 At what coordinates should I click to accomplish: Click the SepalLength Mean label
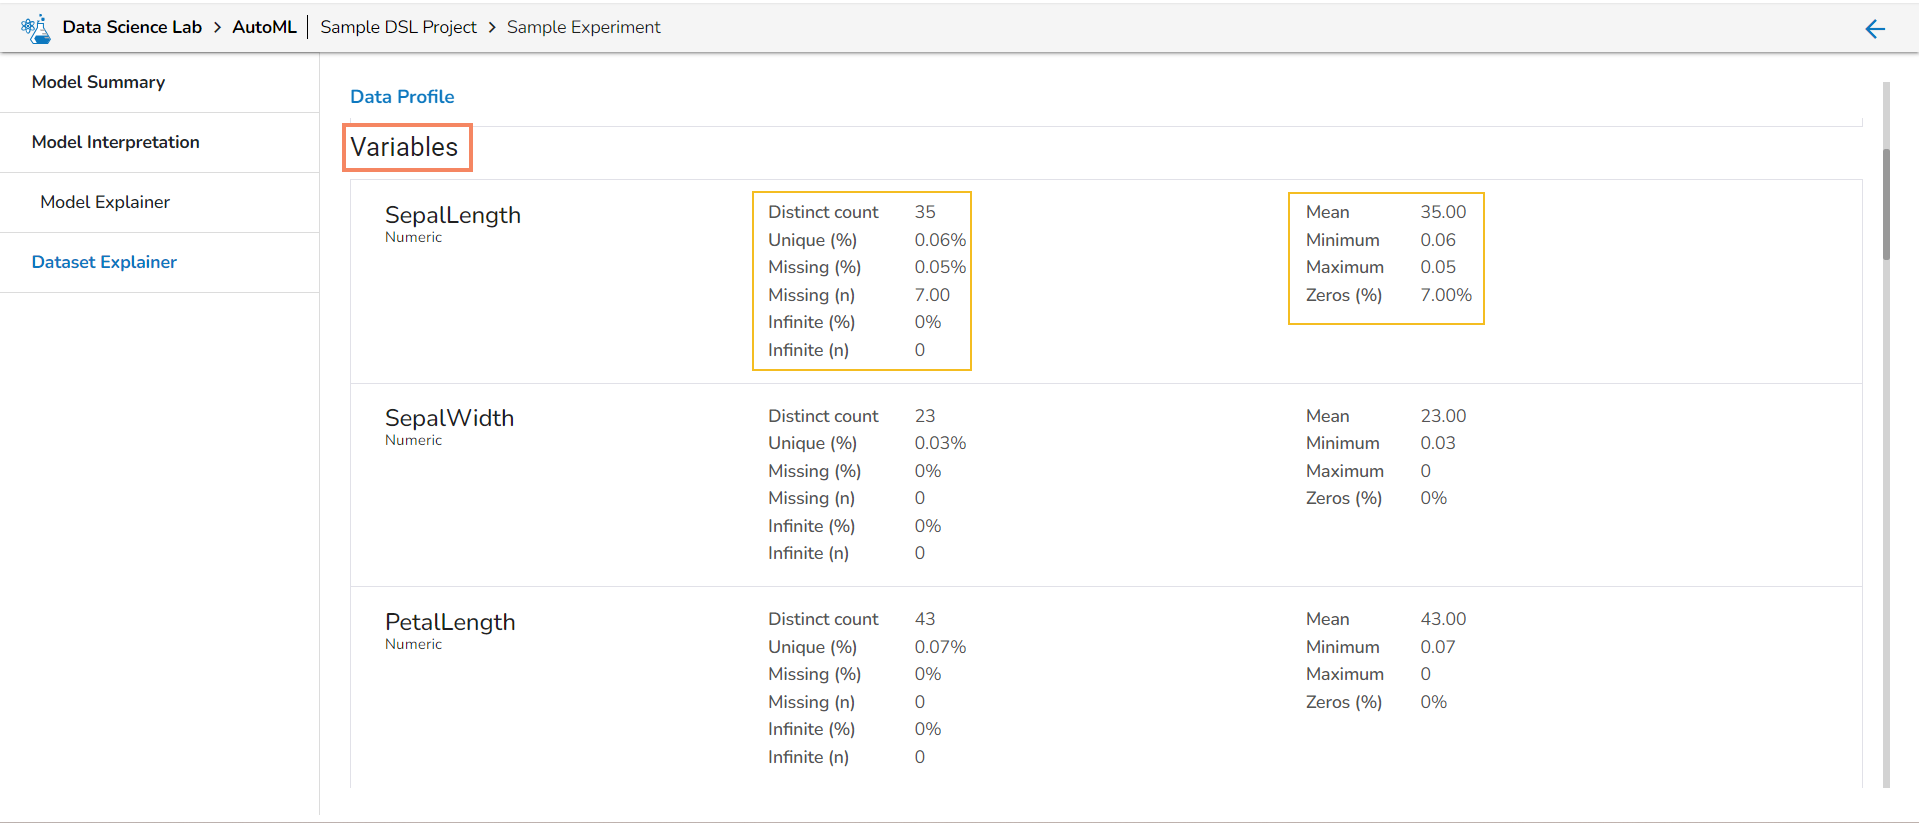(x=1327, y=212)
